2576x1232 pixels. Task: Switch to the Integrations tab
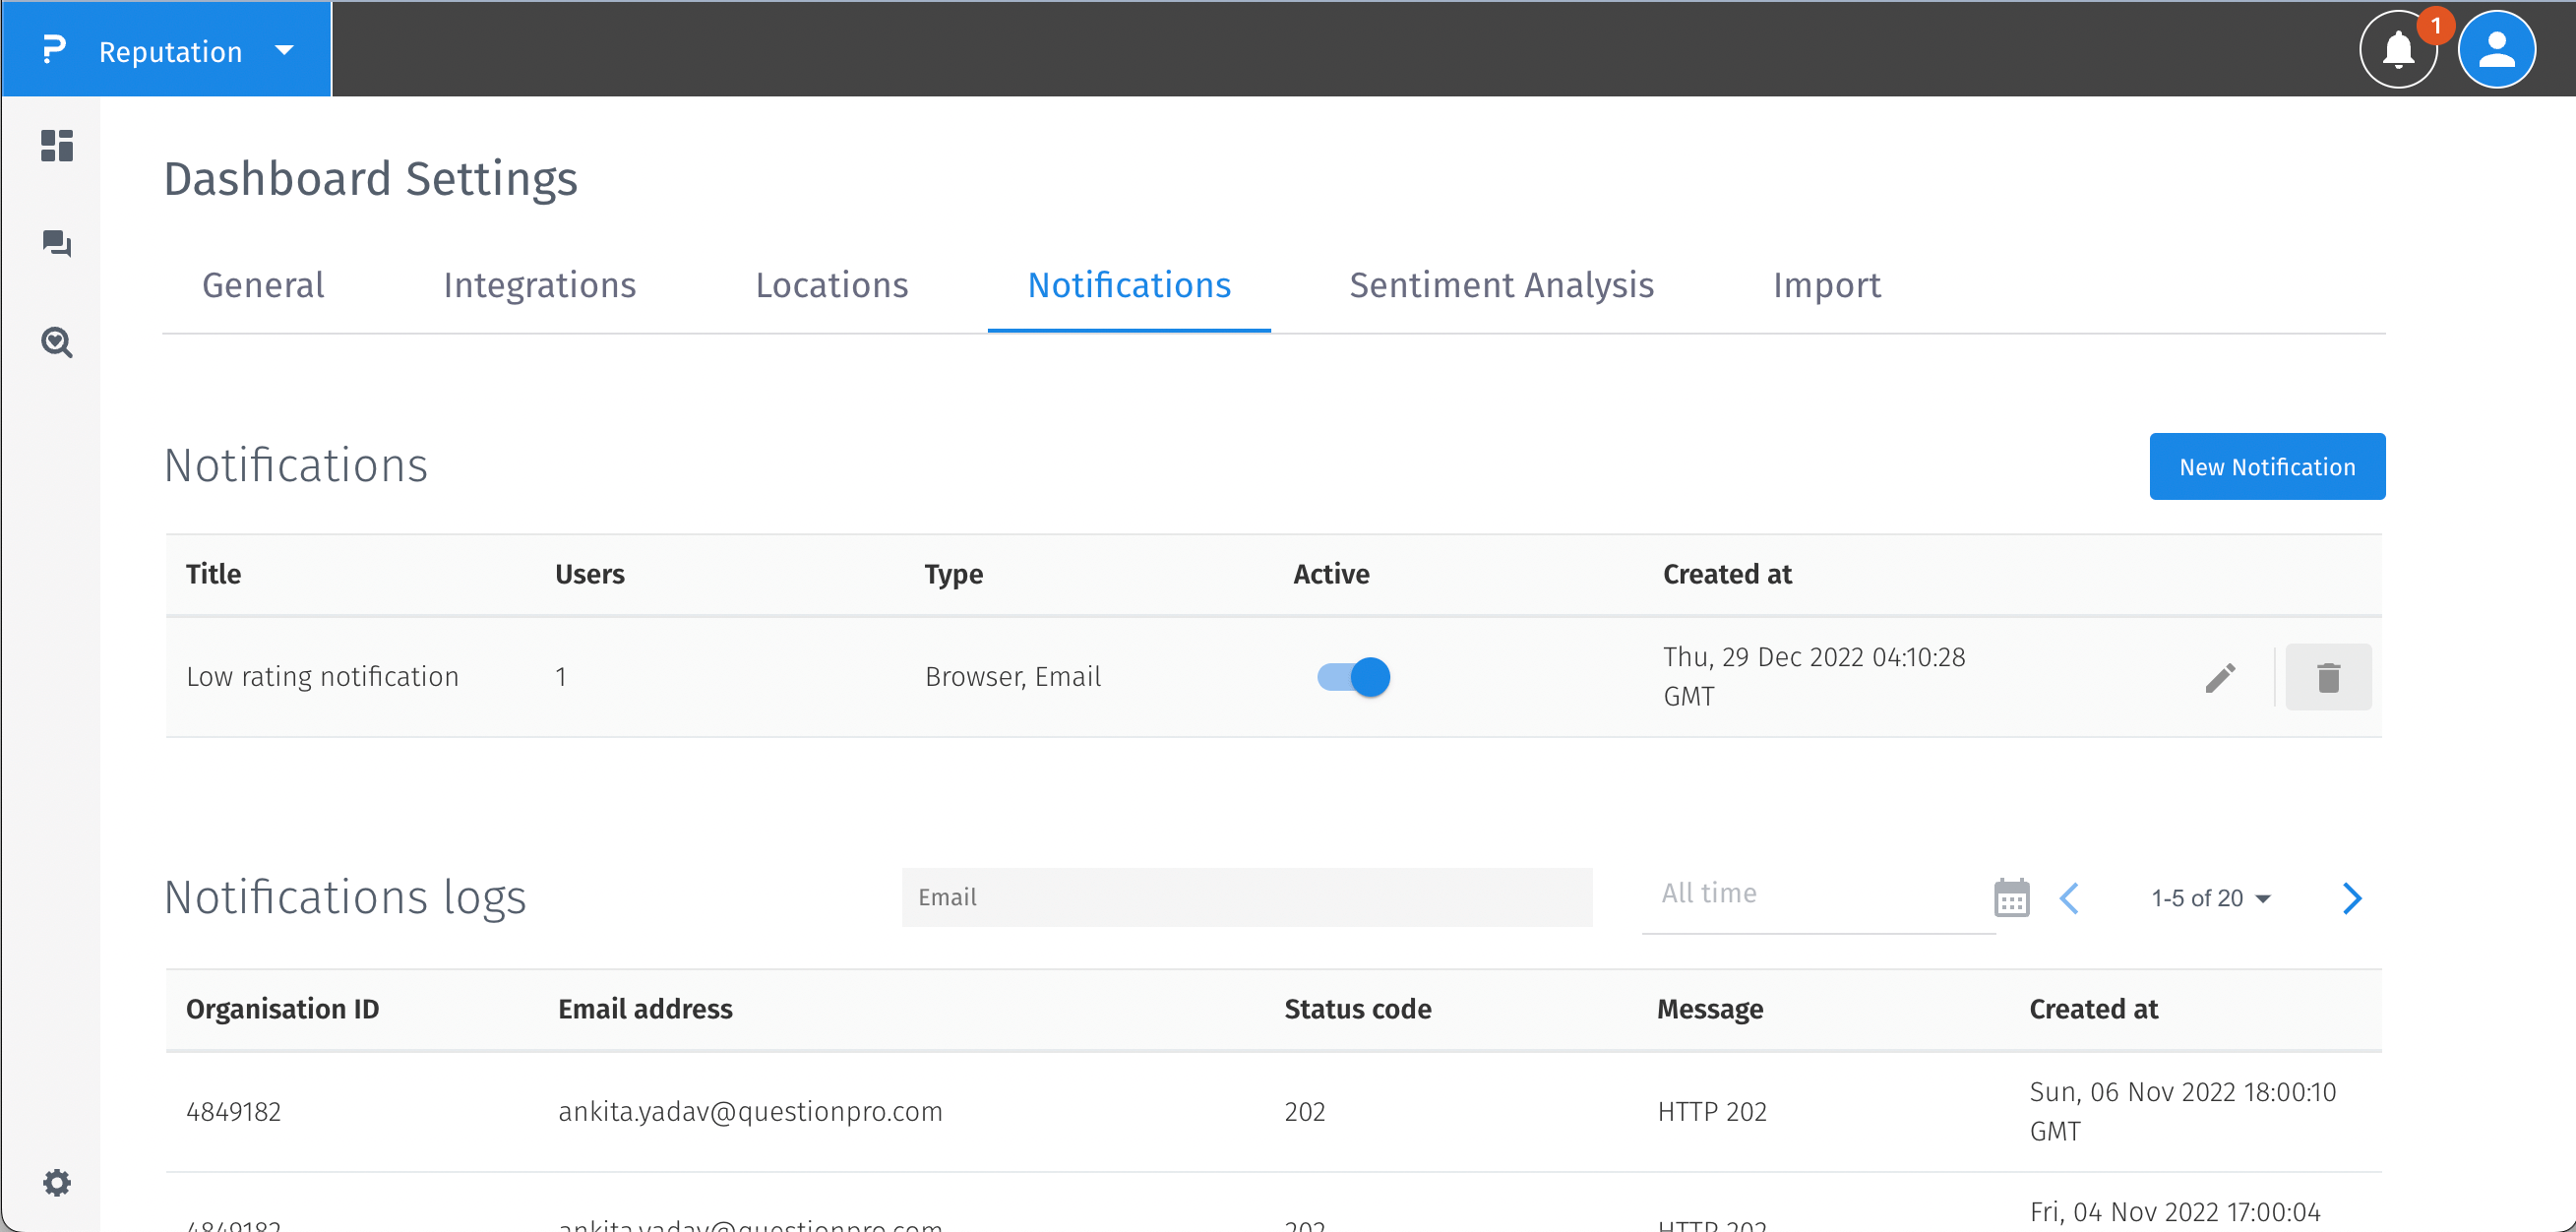[x=539, y=286]
